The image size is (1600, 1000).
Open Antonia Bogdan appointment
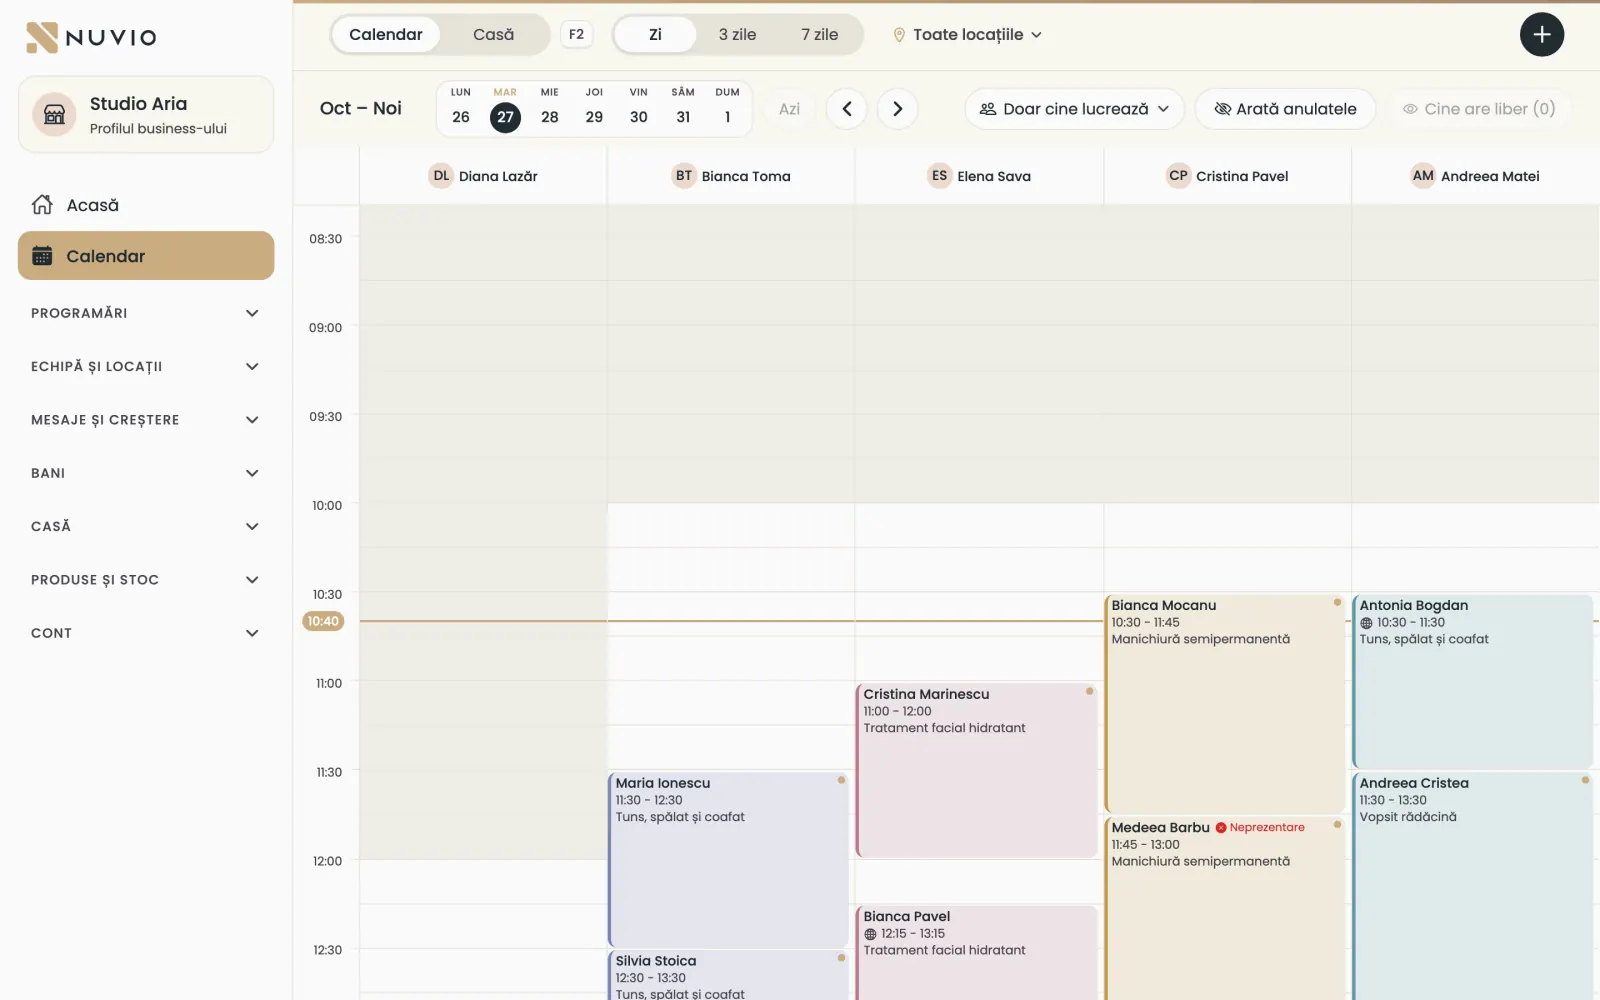tap(1473, 682)
